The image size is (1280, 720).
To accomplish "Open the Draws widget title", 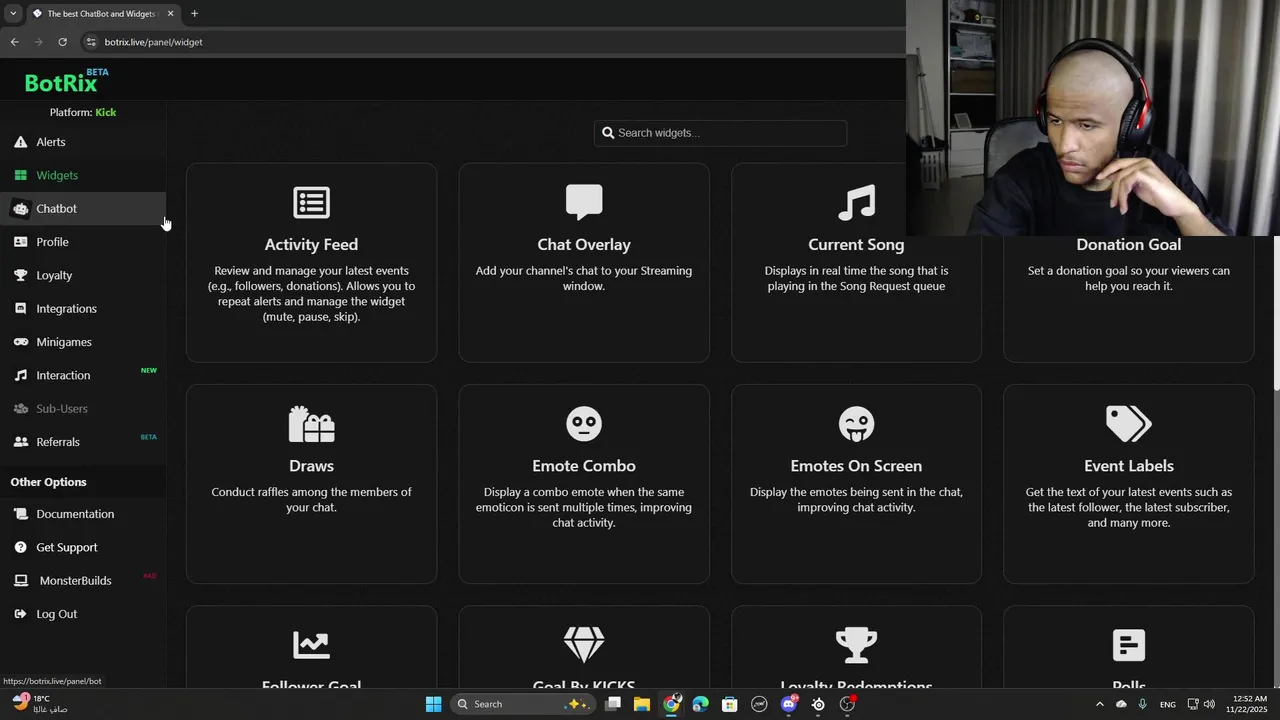I will pos(311,466).
